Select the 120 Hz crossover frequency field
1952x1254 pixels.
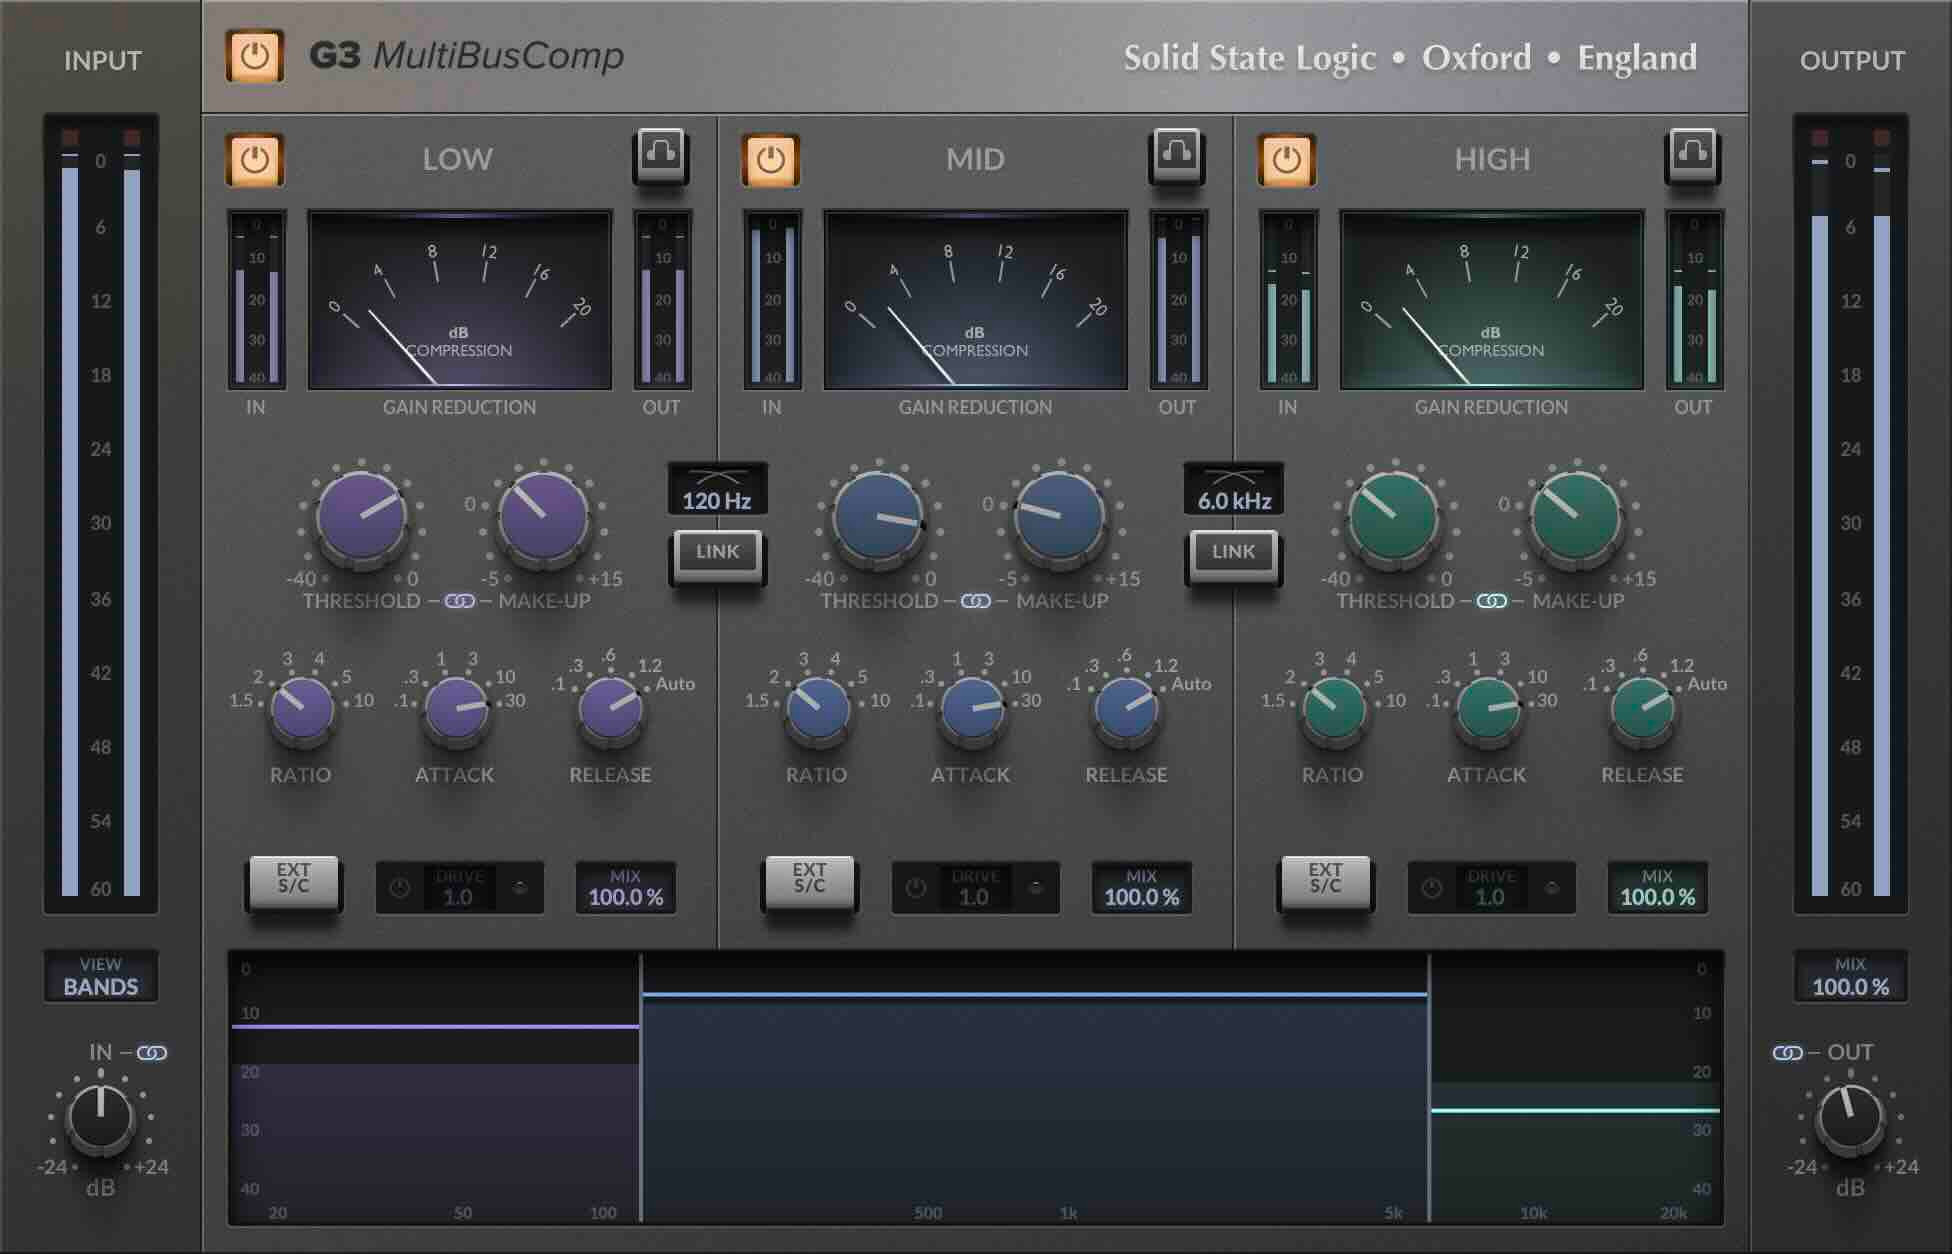[x=717, y=489]
